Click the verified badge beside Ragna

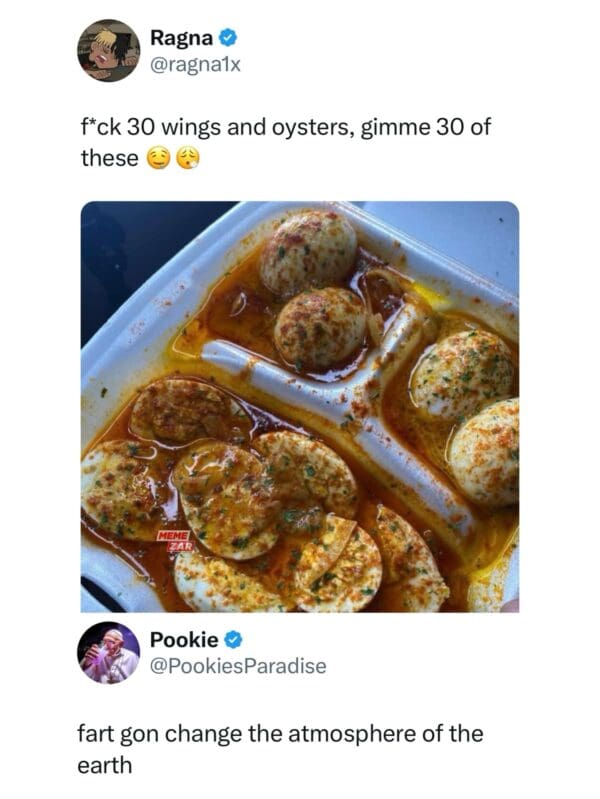point(229,39)
